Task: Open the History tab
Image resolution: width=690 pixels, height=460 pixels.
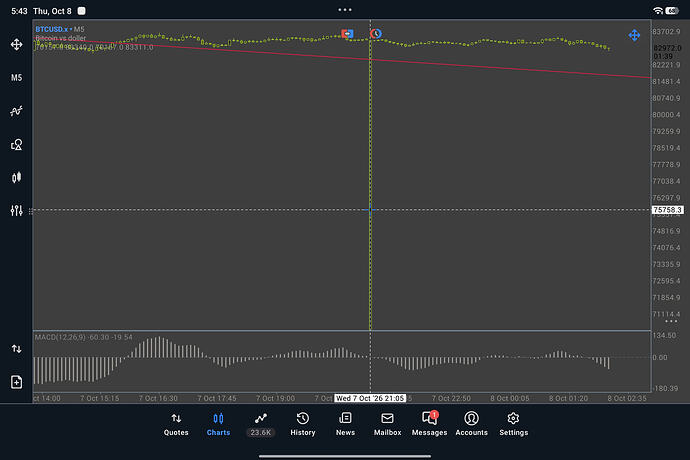Action: [x=303, y=425]
